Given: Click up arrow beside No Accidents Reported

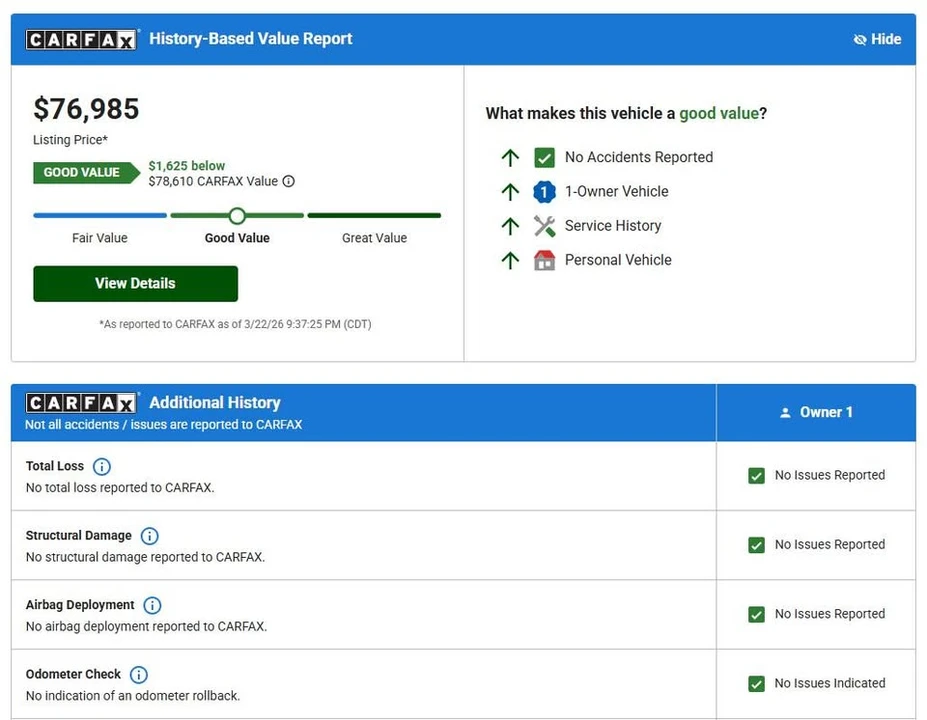Looking at the screenshot, I should point(510,158).
